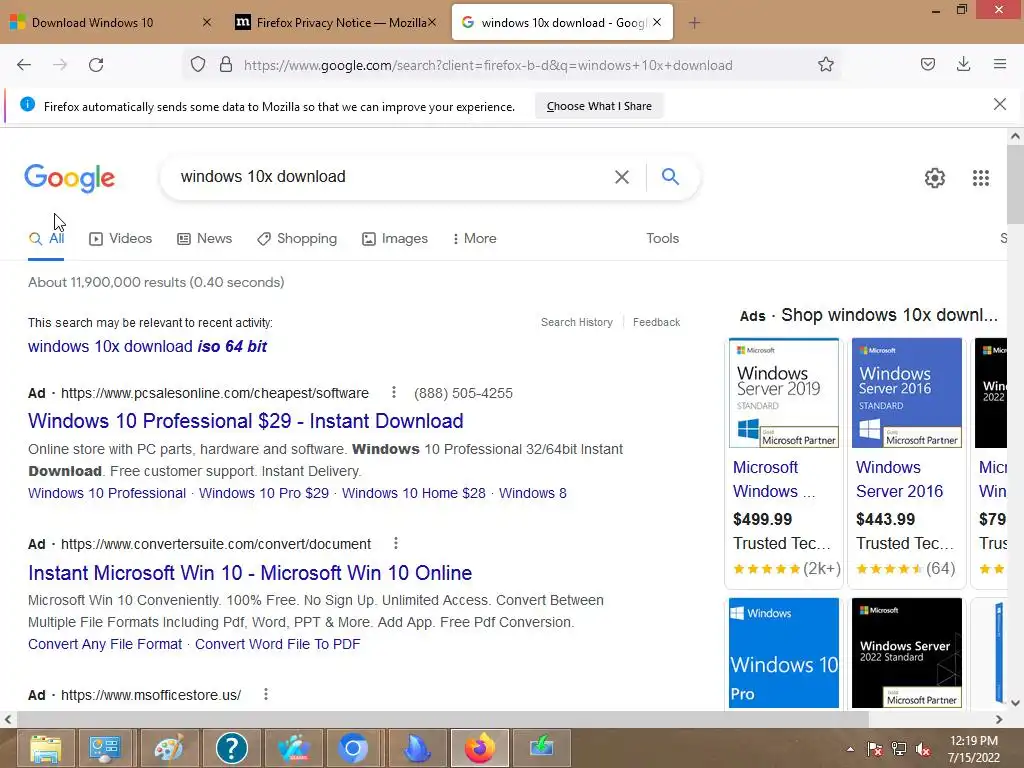The image size is (1024, 768).
Task: Show hidden system tray icons
Action: pos(850,749)
